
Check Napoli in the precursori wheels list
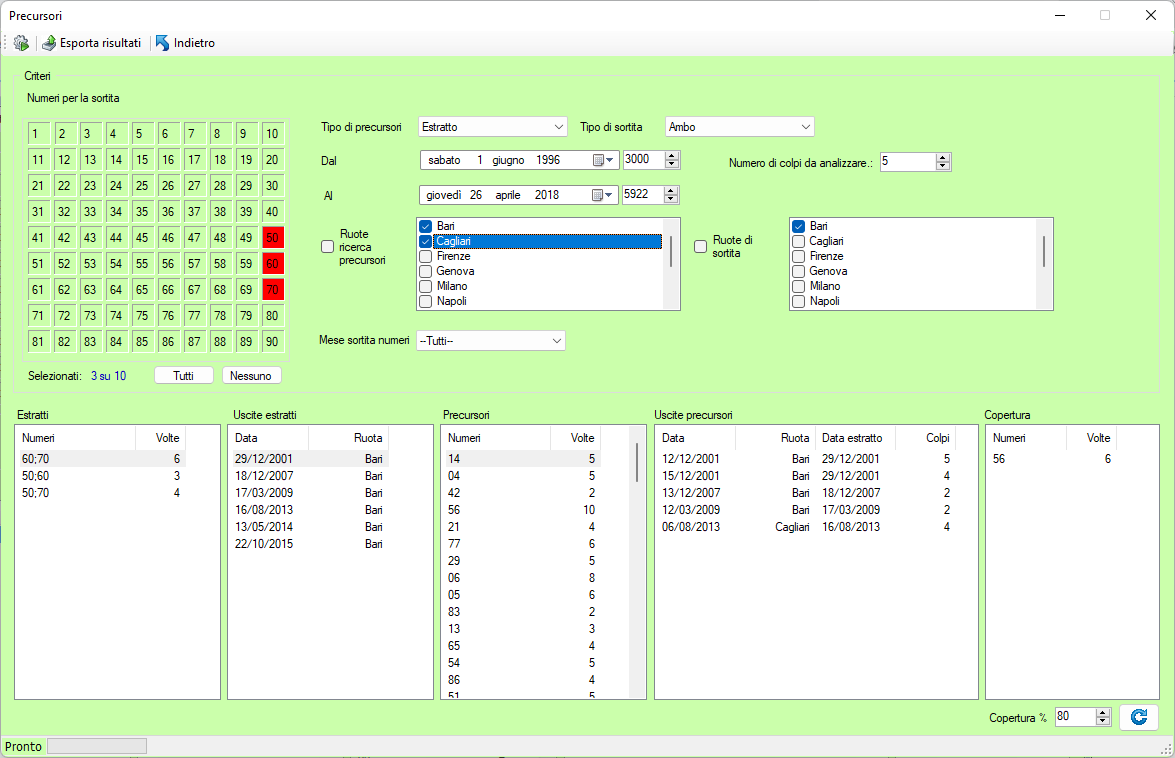pos(426,301)
